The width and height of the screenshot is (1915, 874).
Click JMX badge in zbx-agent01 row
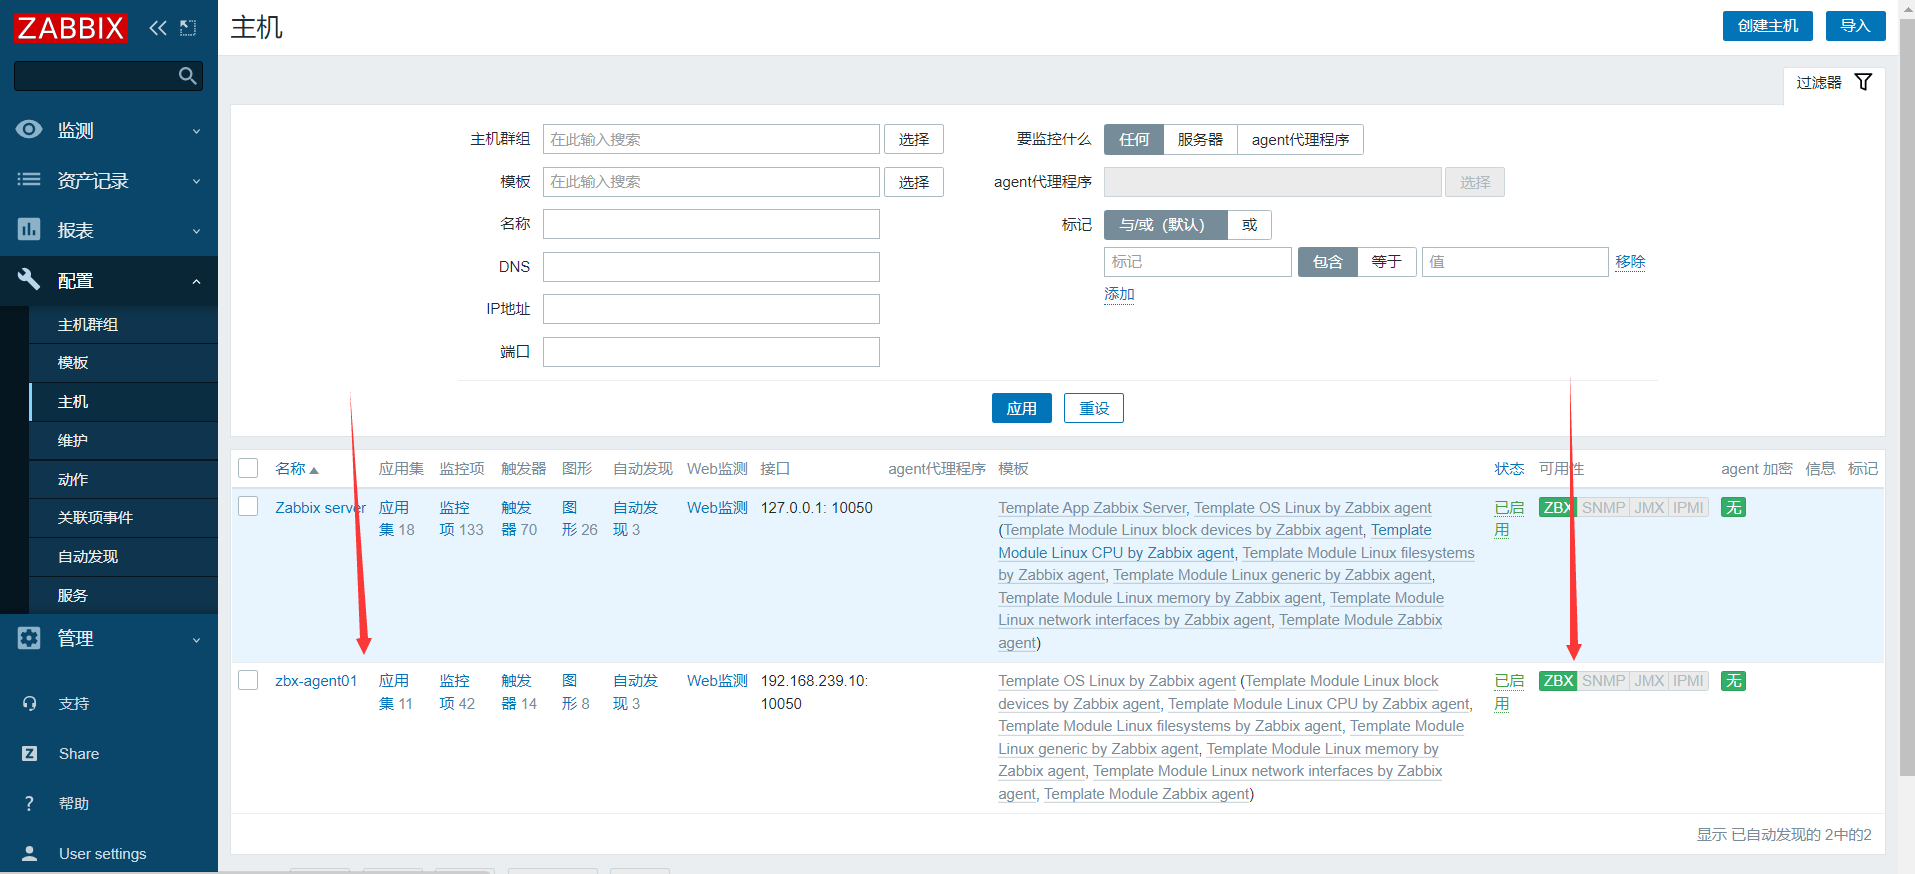point(1649,681)
